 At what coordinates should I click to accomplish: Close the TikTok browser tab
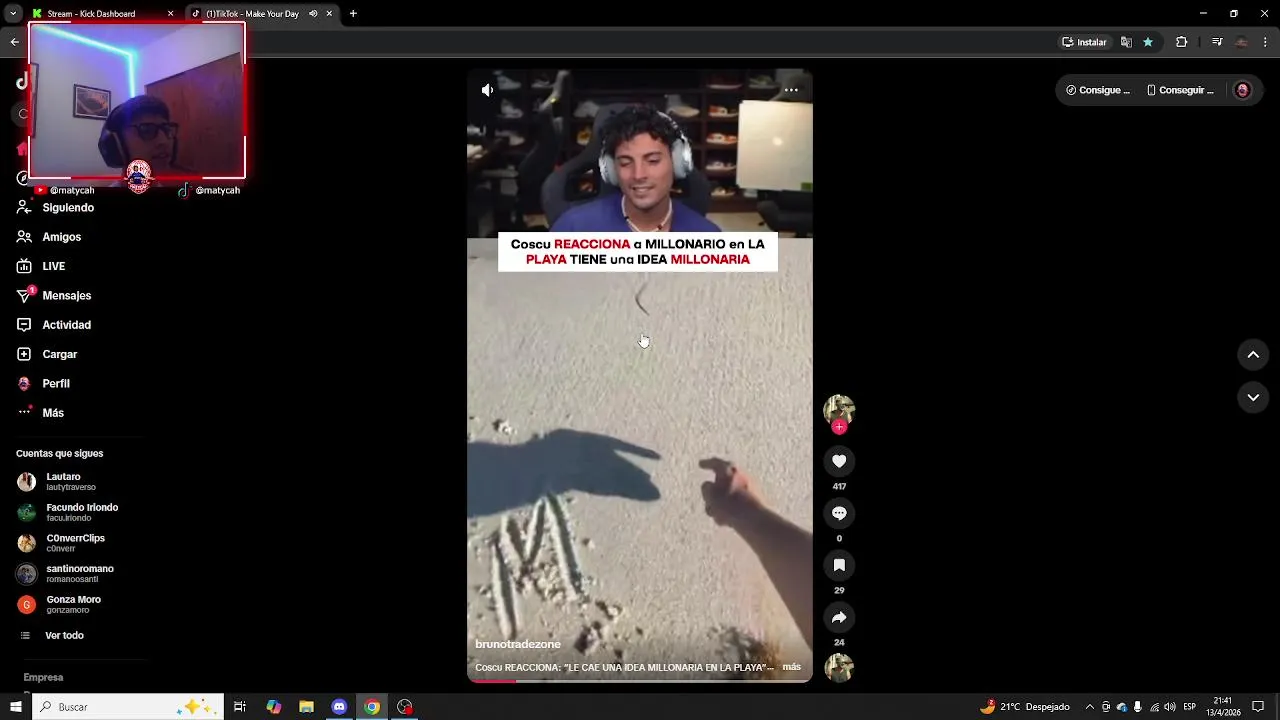pos(329,14)
